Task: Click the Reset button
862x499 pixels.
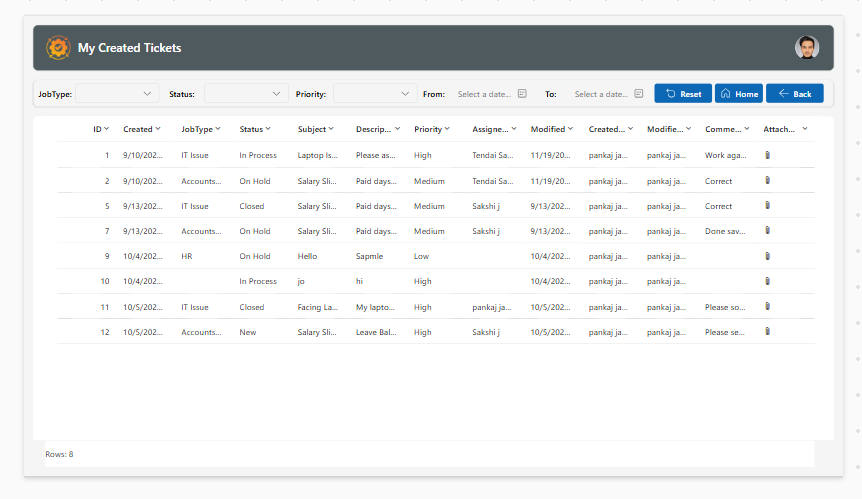Action: pyautogui.click(x=683, y=94)
